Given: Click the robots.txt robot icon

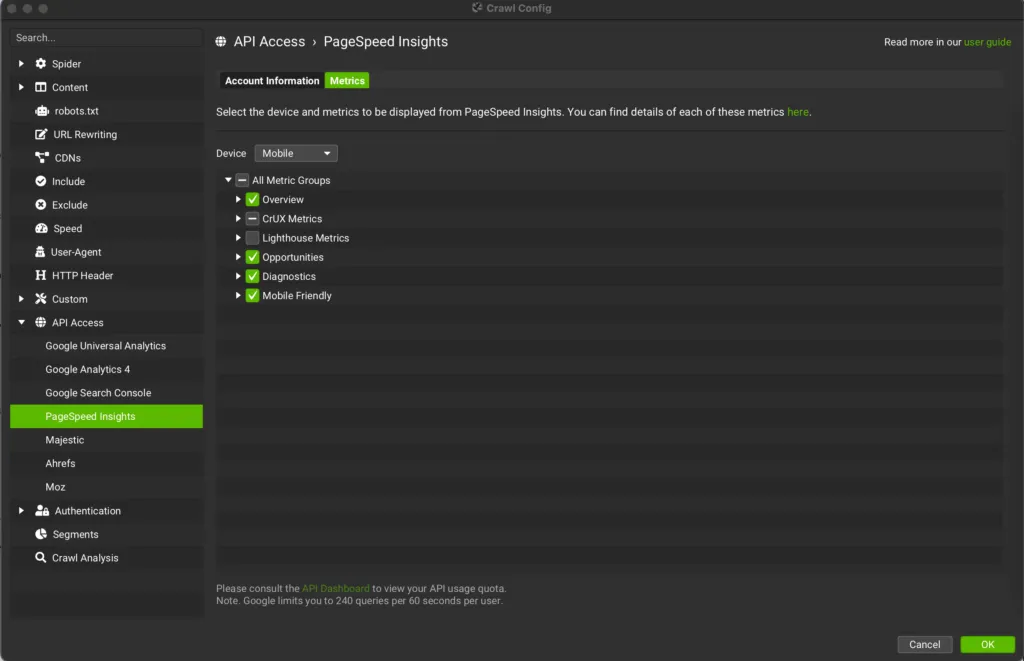Looking at the screenshot, I should click(x=42, y=110).
